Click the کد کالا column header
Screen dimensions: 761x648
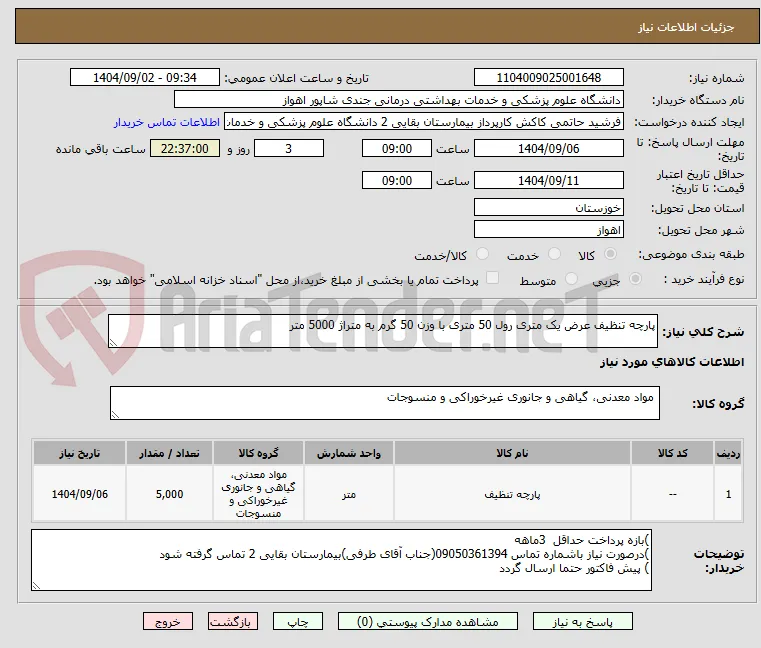click(x=672, y=453)
